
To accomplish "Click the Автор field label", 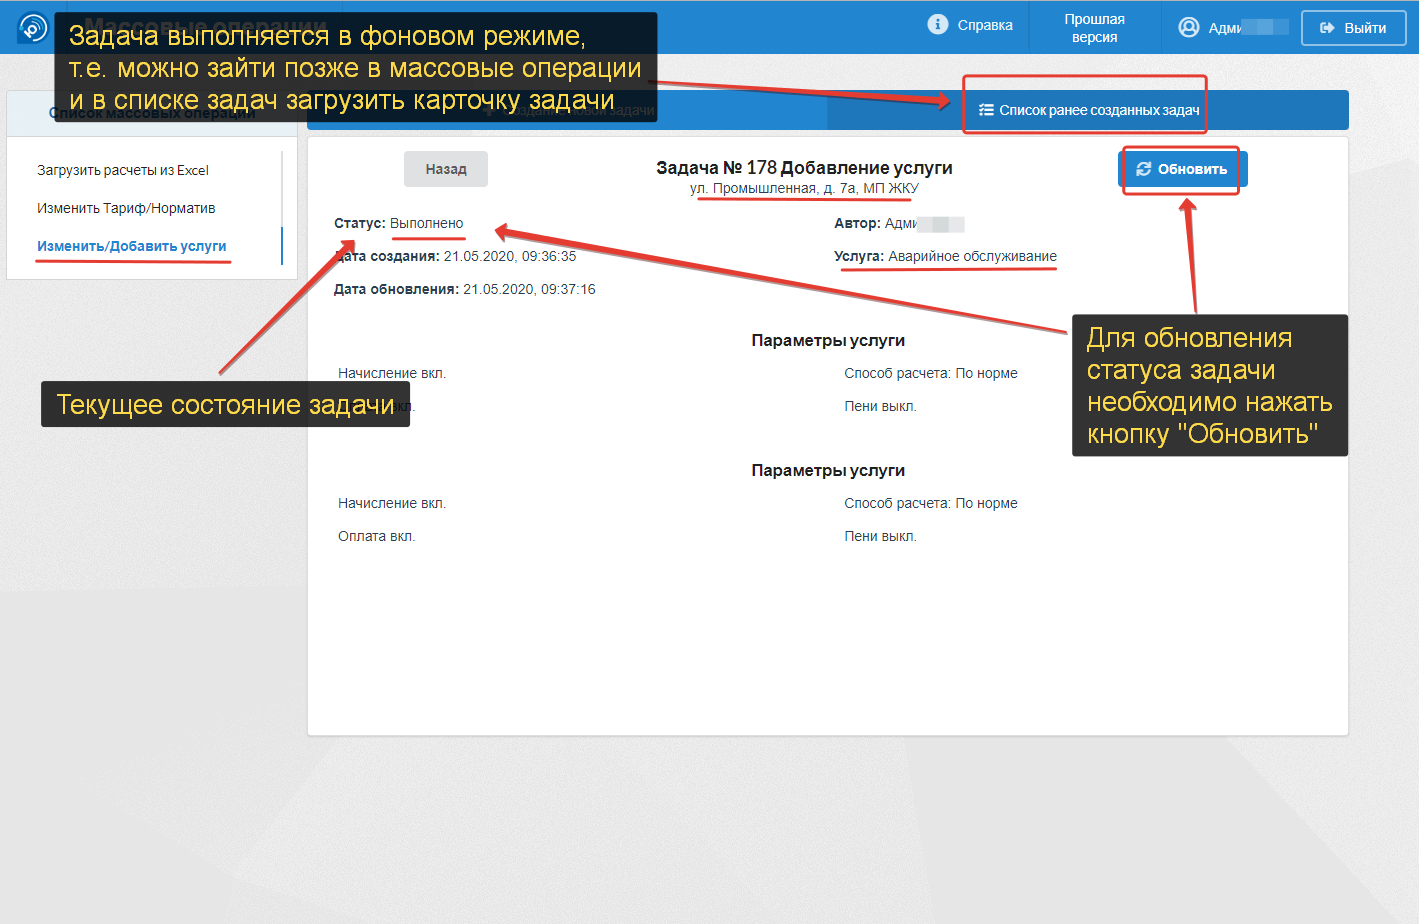I will (x=857, y=223).
